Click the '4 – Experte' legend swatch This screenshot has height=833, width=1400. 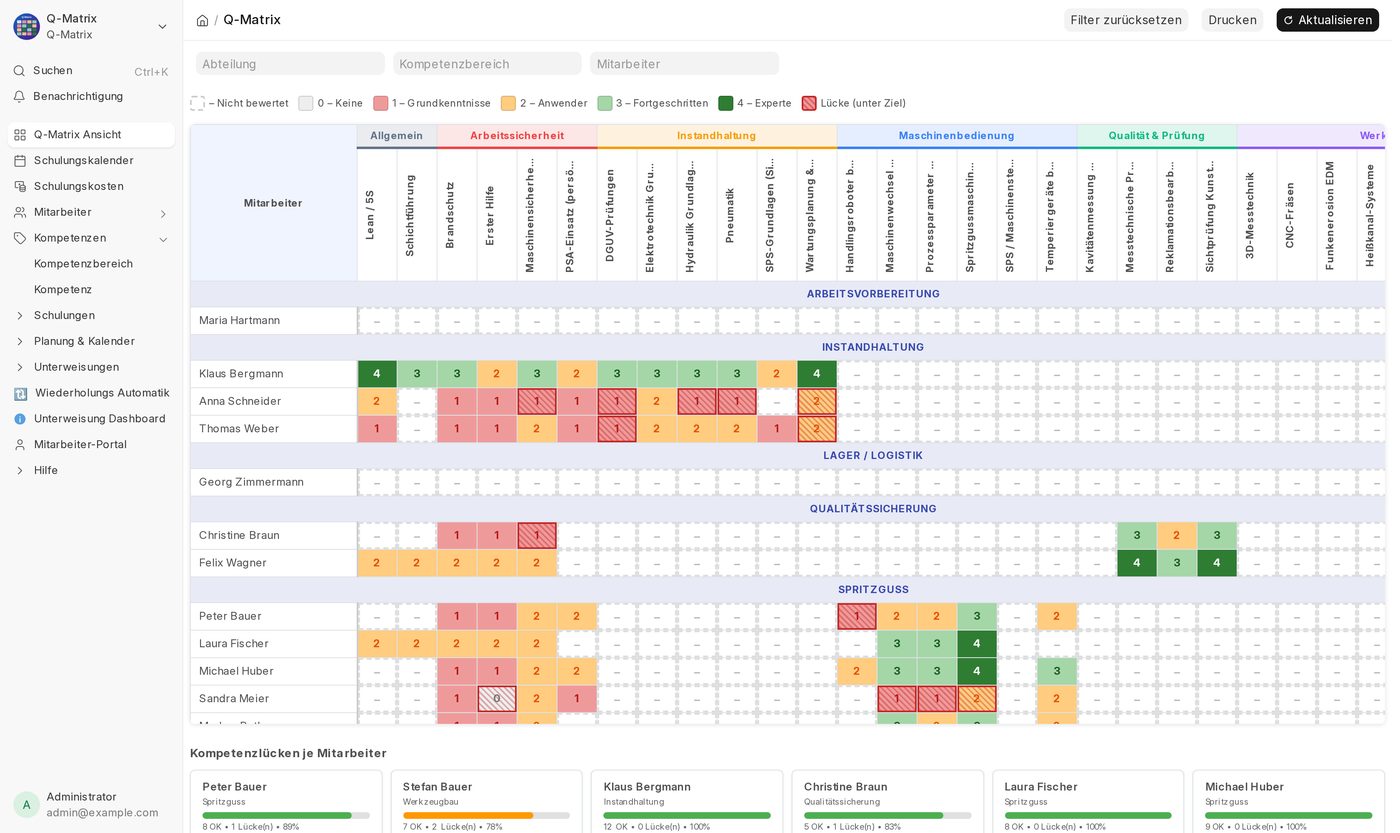(726, 103)
